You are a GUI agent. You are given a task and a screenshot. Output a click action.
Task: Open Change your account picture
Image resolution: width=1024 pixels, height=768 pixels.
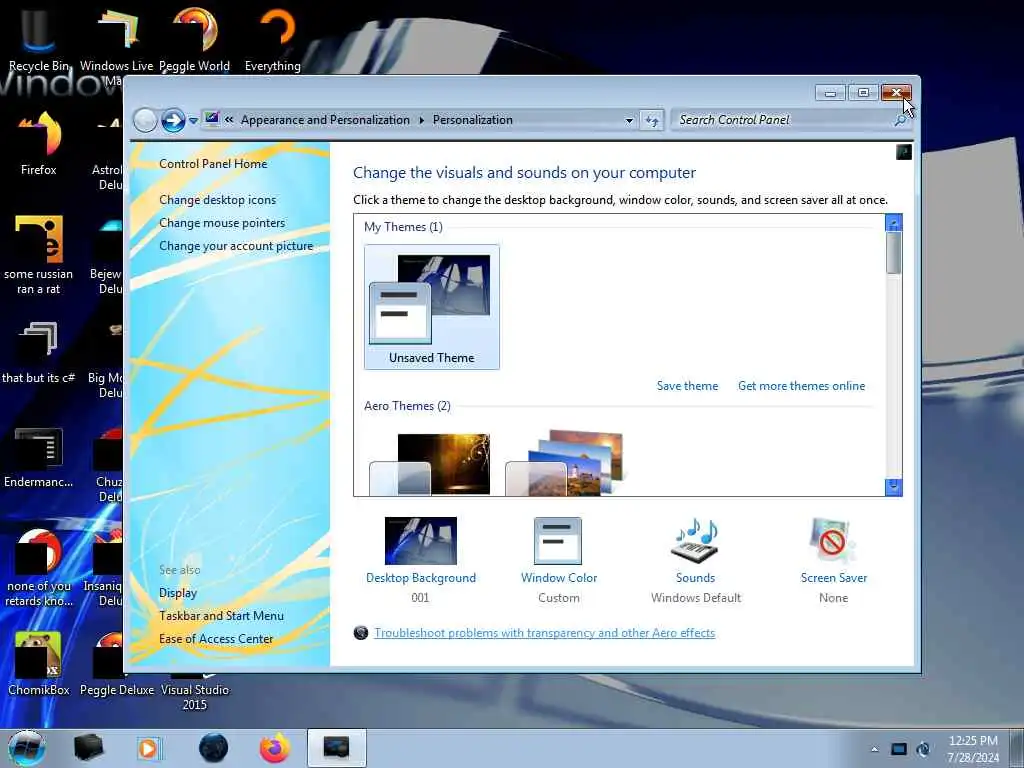pyautogui.click(x=236, y=246)
